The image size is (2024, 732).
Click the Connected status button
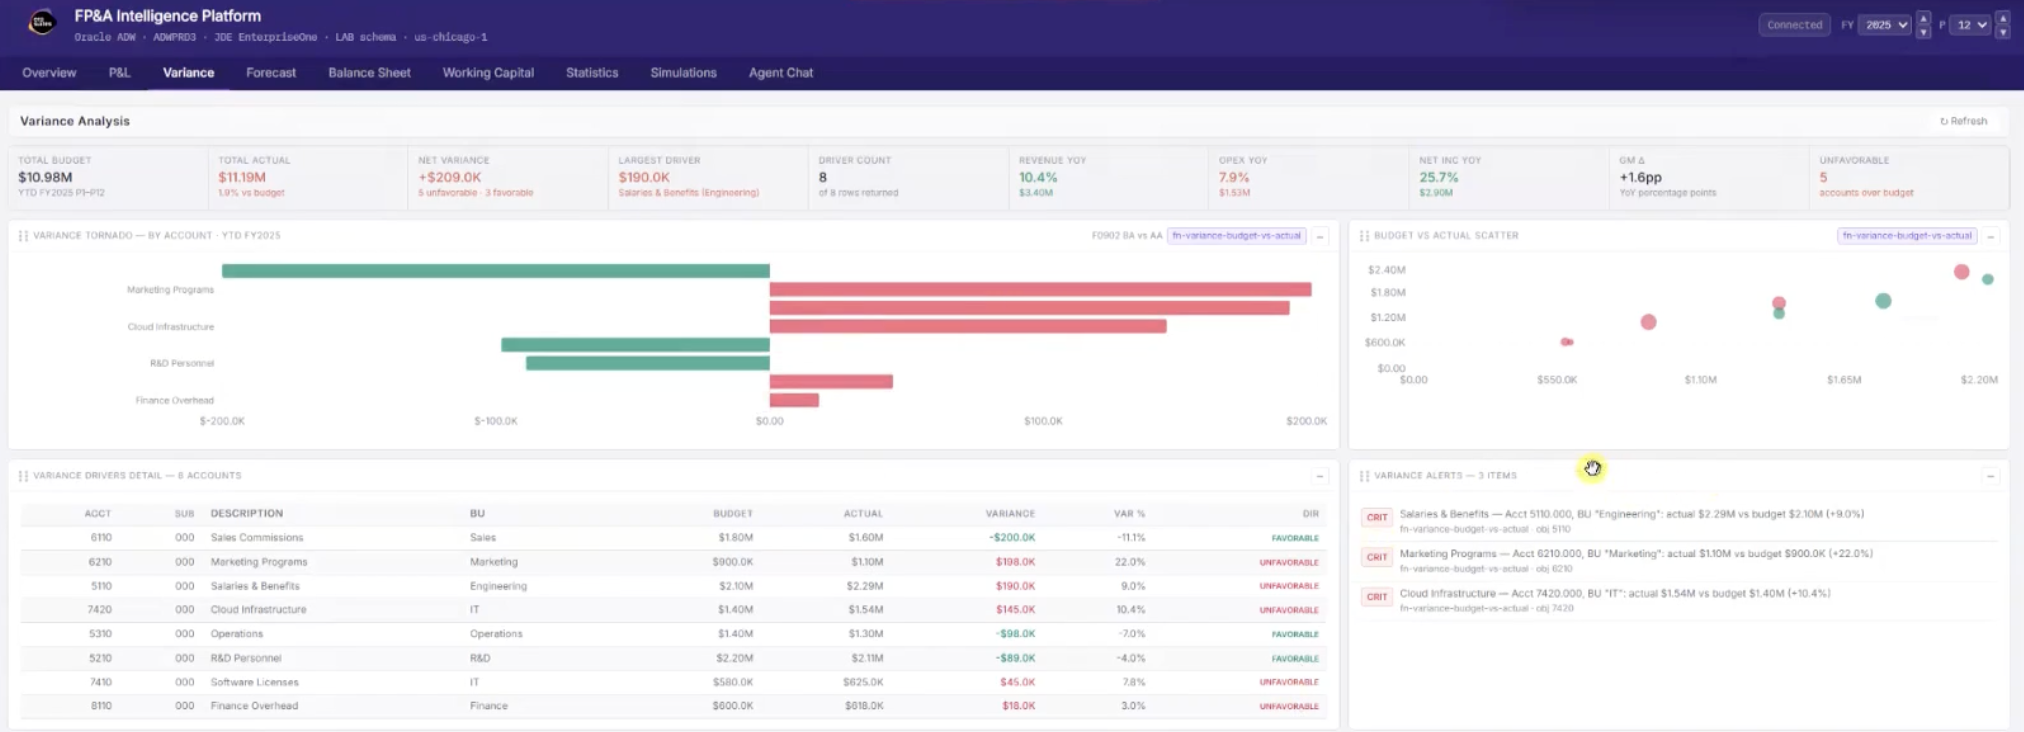coord(1794,25)
